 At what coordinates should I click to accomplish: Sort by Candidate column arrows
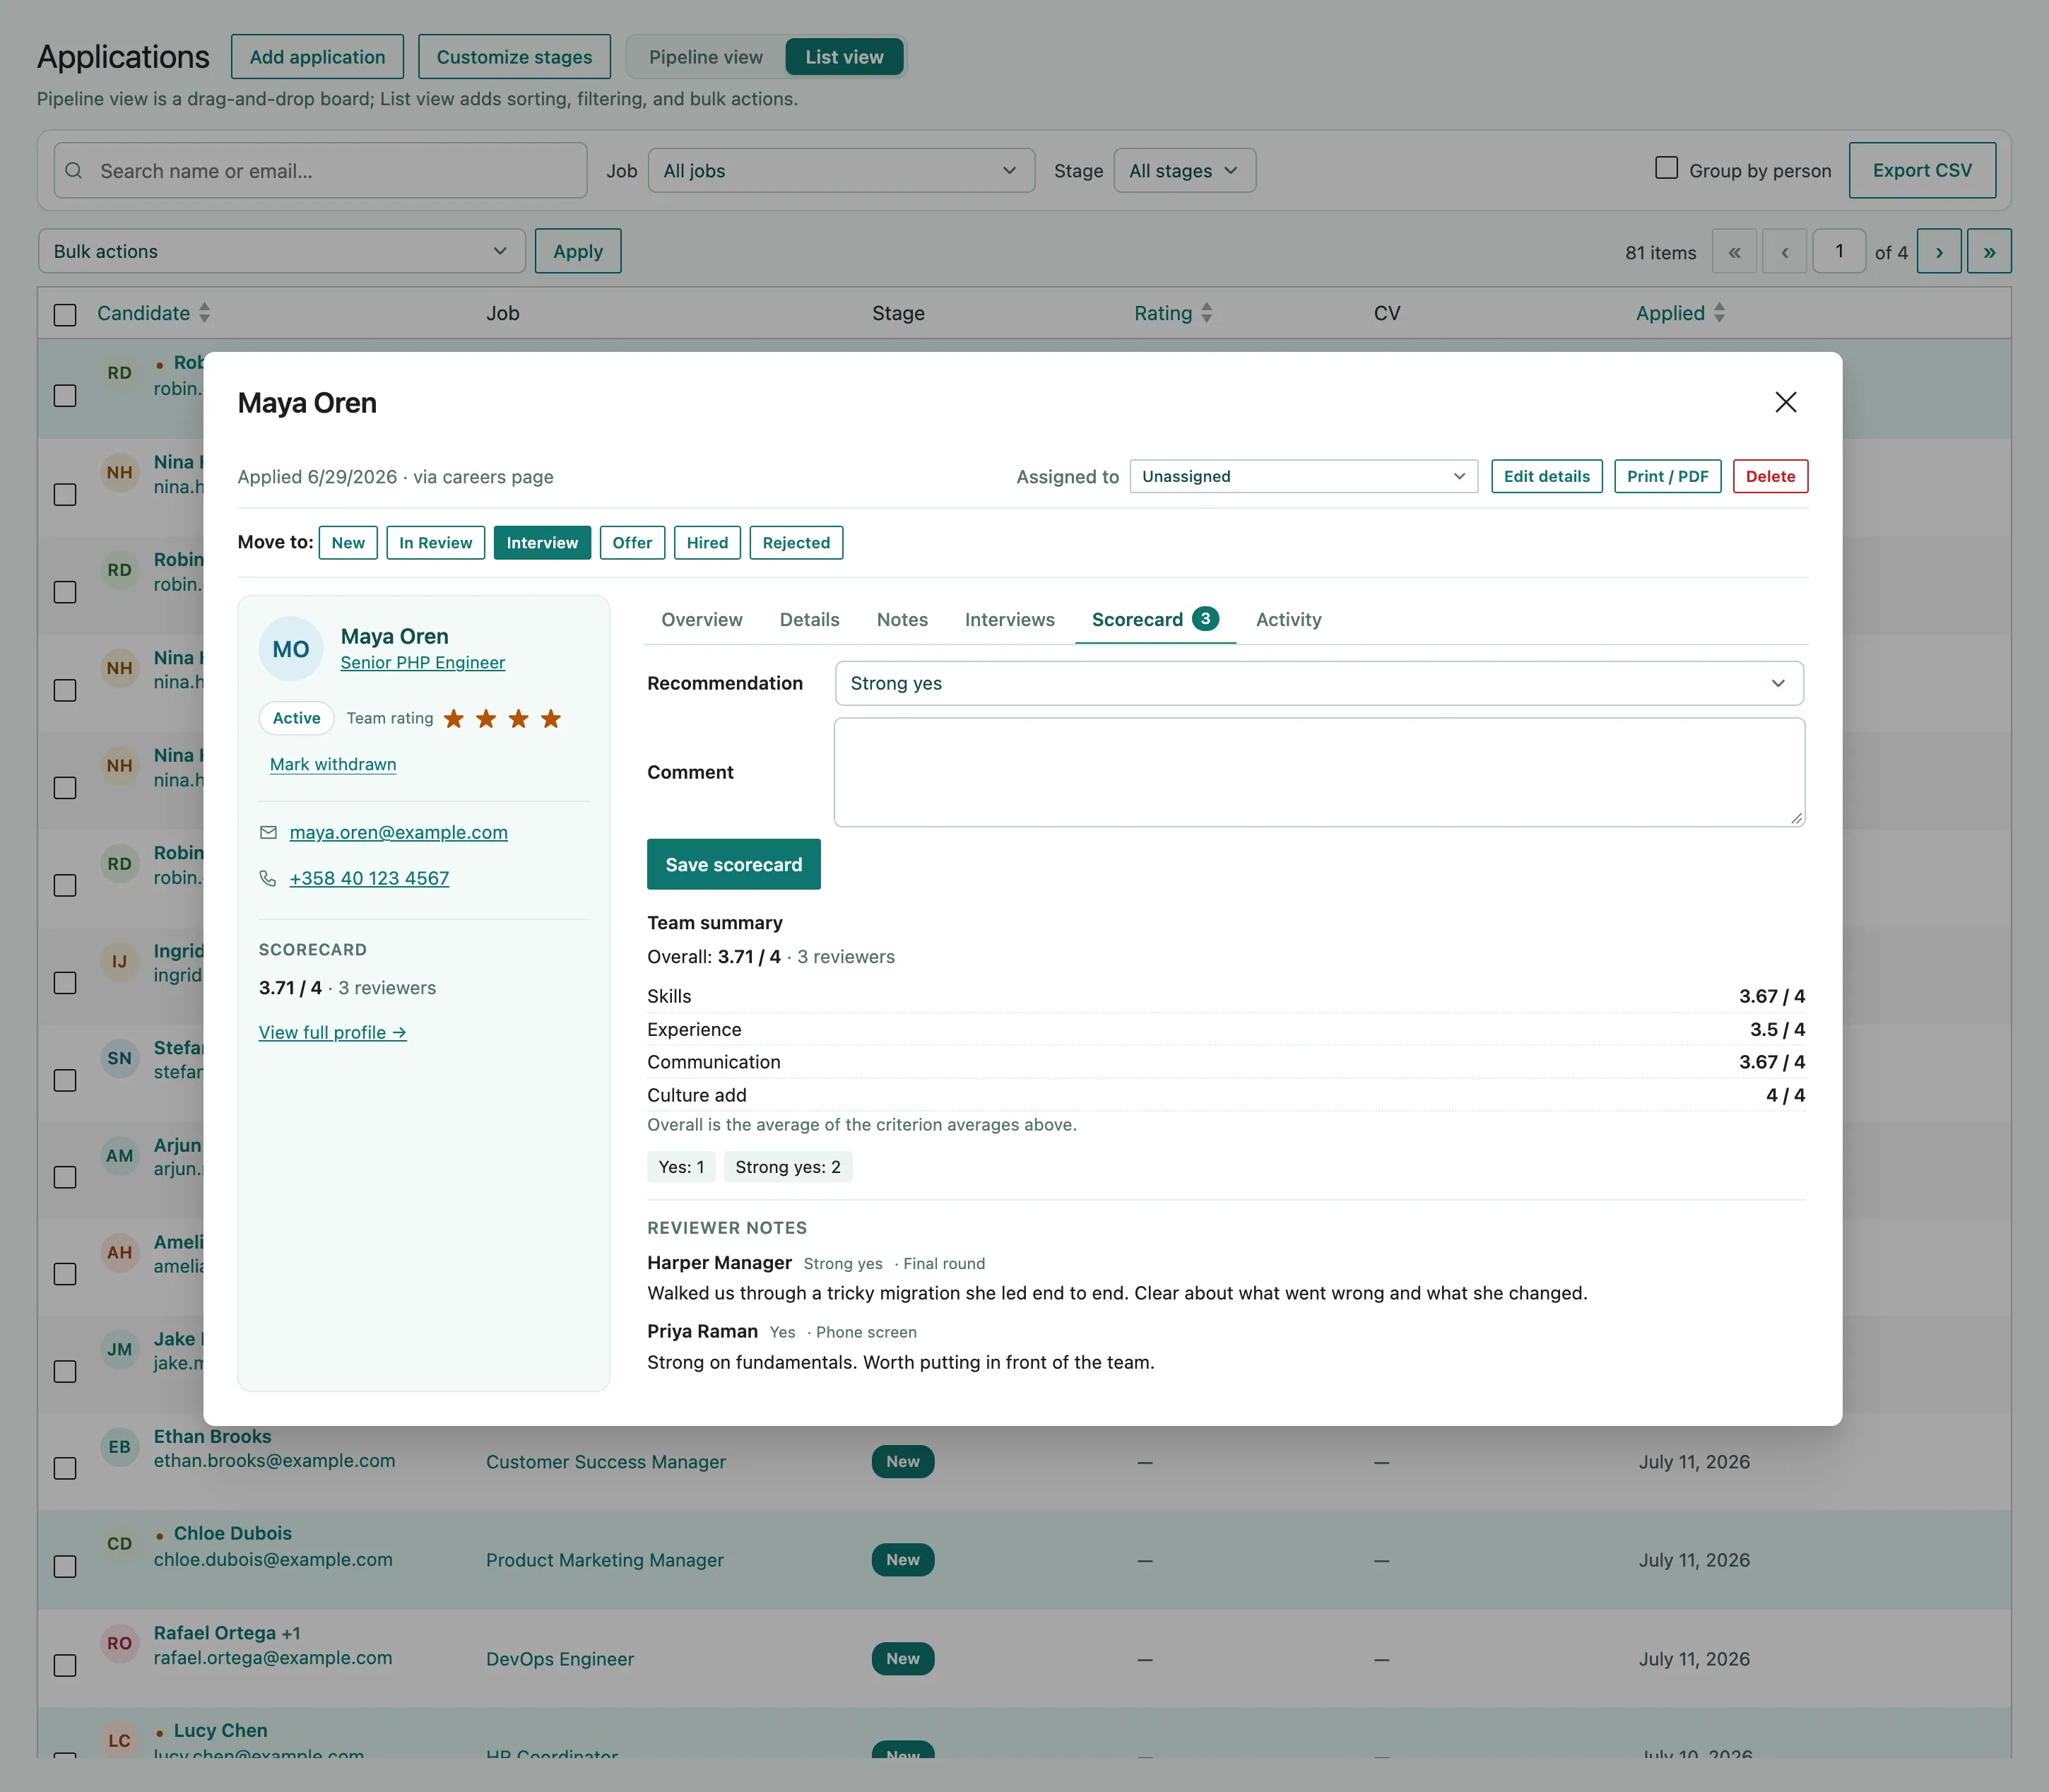204,313
